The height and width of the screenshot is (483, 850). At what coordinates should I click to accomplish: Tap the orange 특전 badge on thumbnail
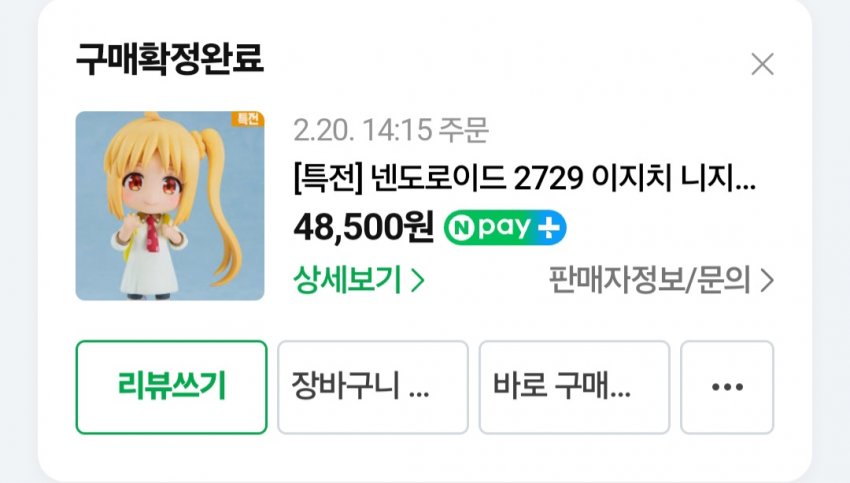pos(248,119)
